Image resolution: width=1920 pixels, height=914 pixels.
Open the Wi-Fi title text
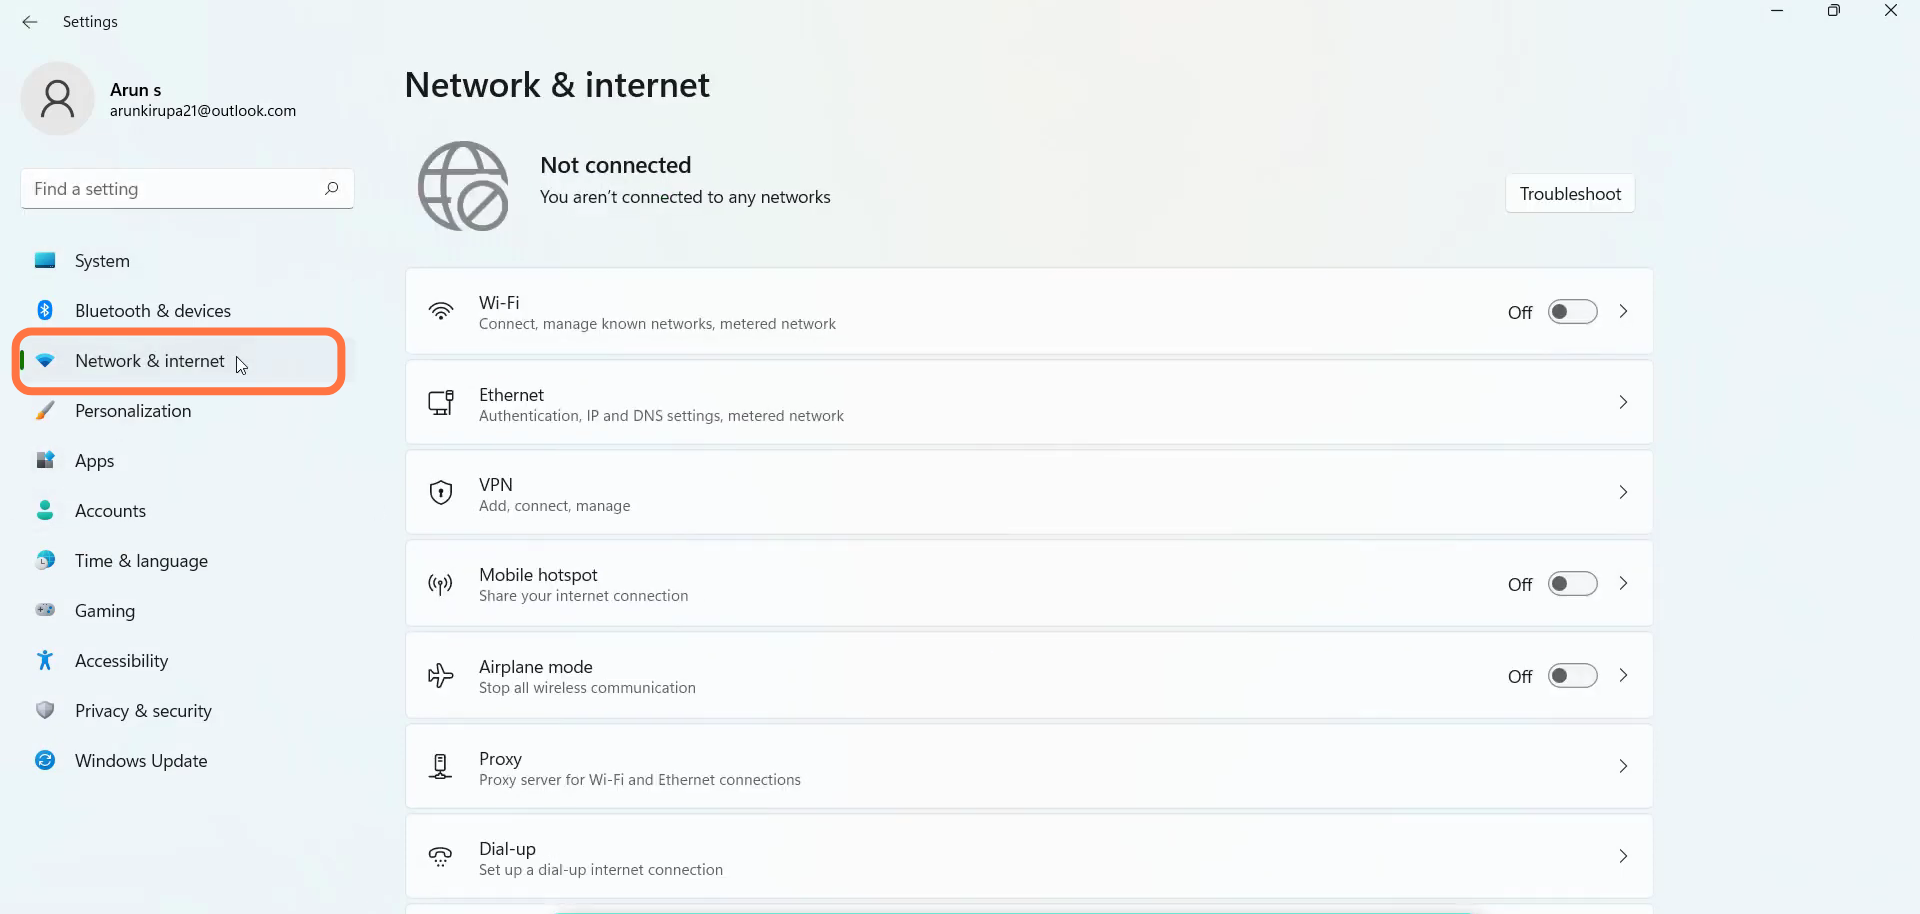coord(499,302)
